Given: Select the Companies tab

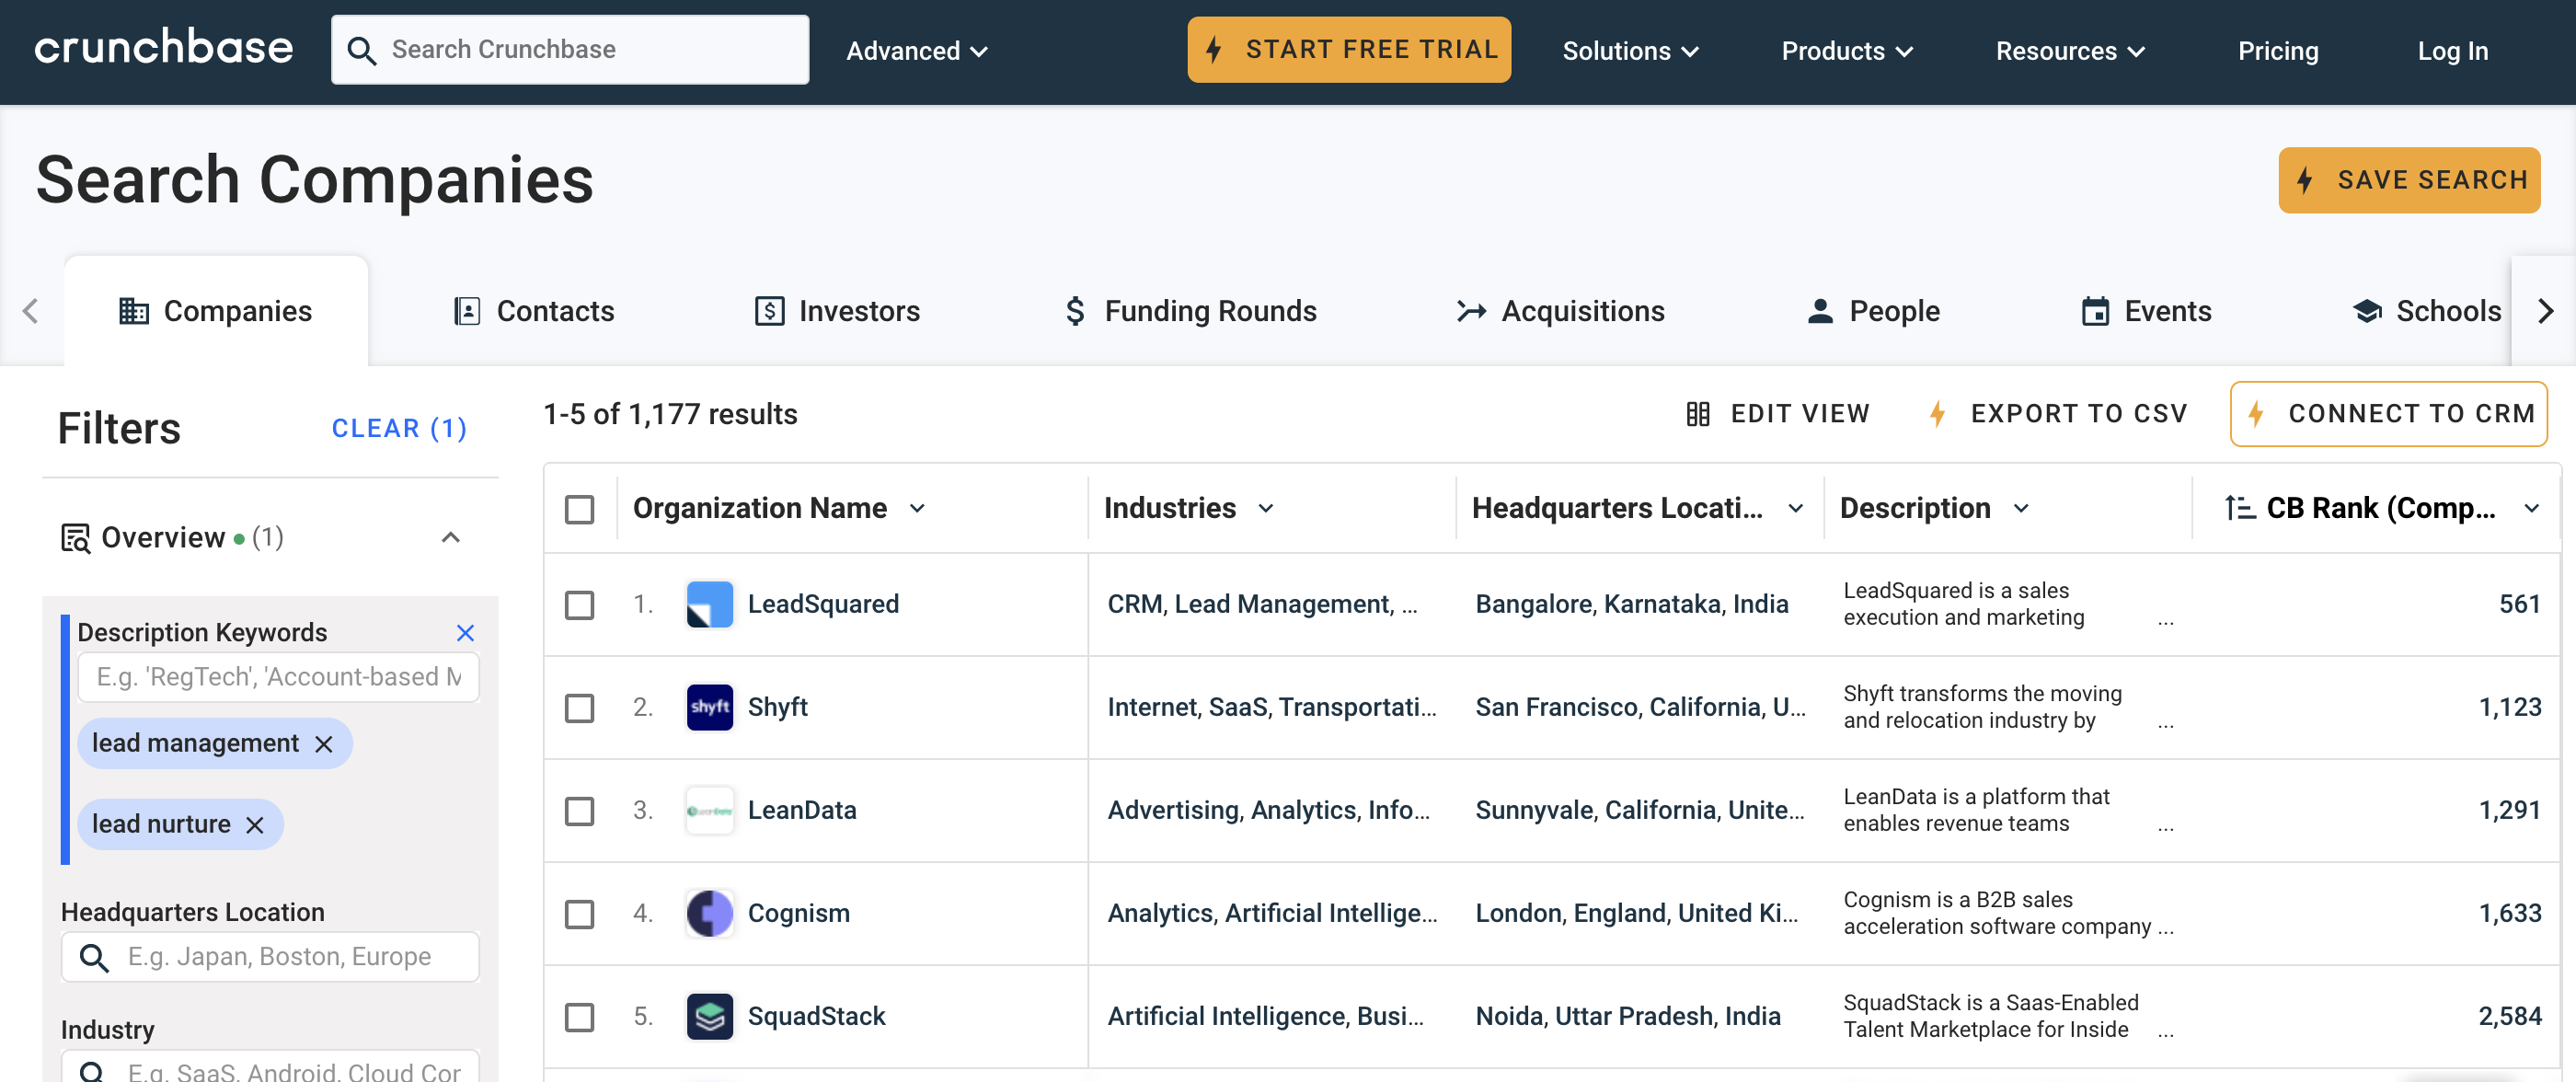Looking at the screenshot, I should coord(216,311).
